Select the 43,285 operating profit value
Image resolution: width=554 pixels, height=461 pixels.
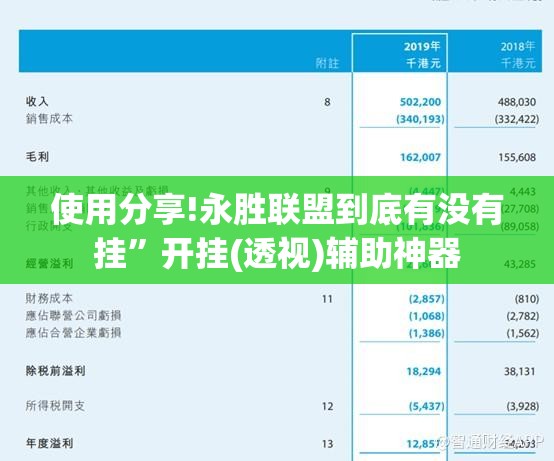(520, 264)
